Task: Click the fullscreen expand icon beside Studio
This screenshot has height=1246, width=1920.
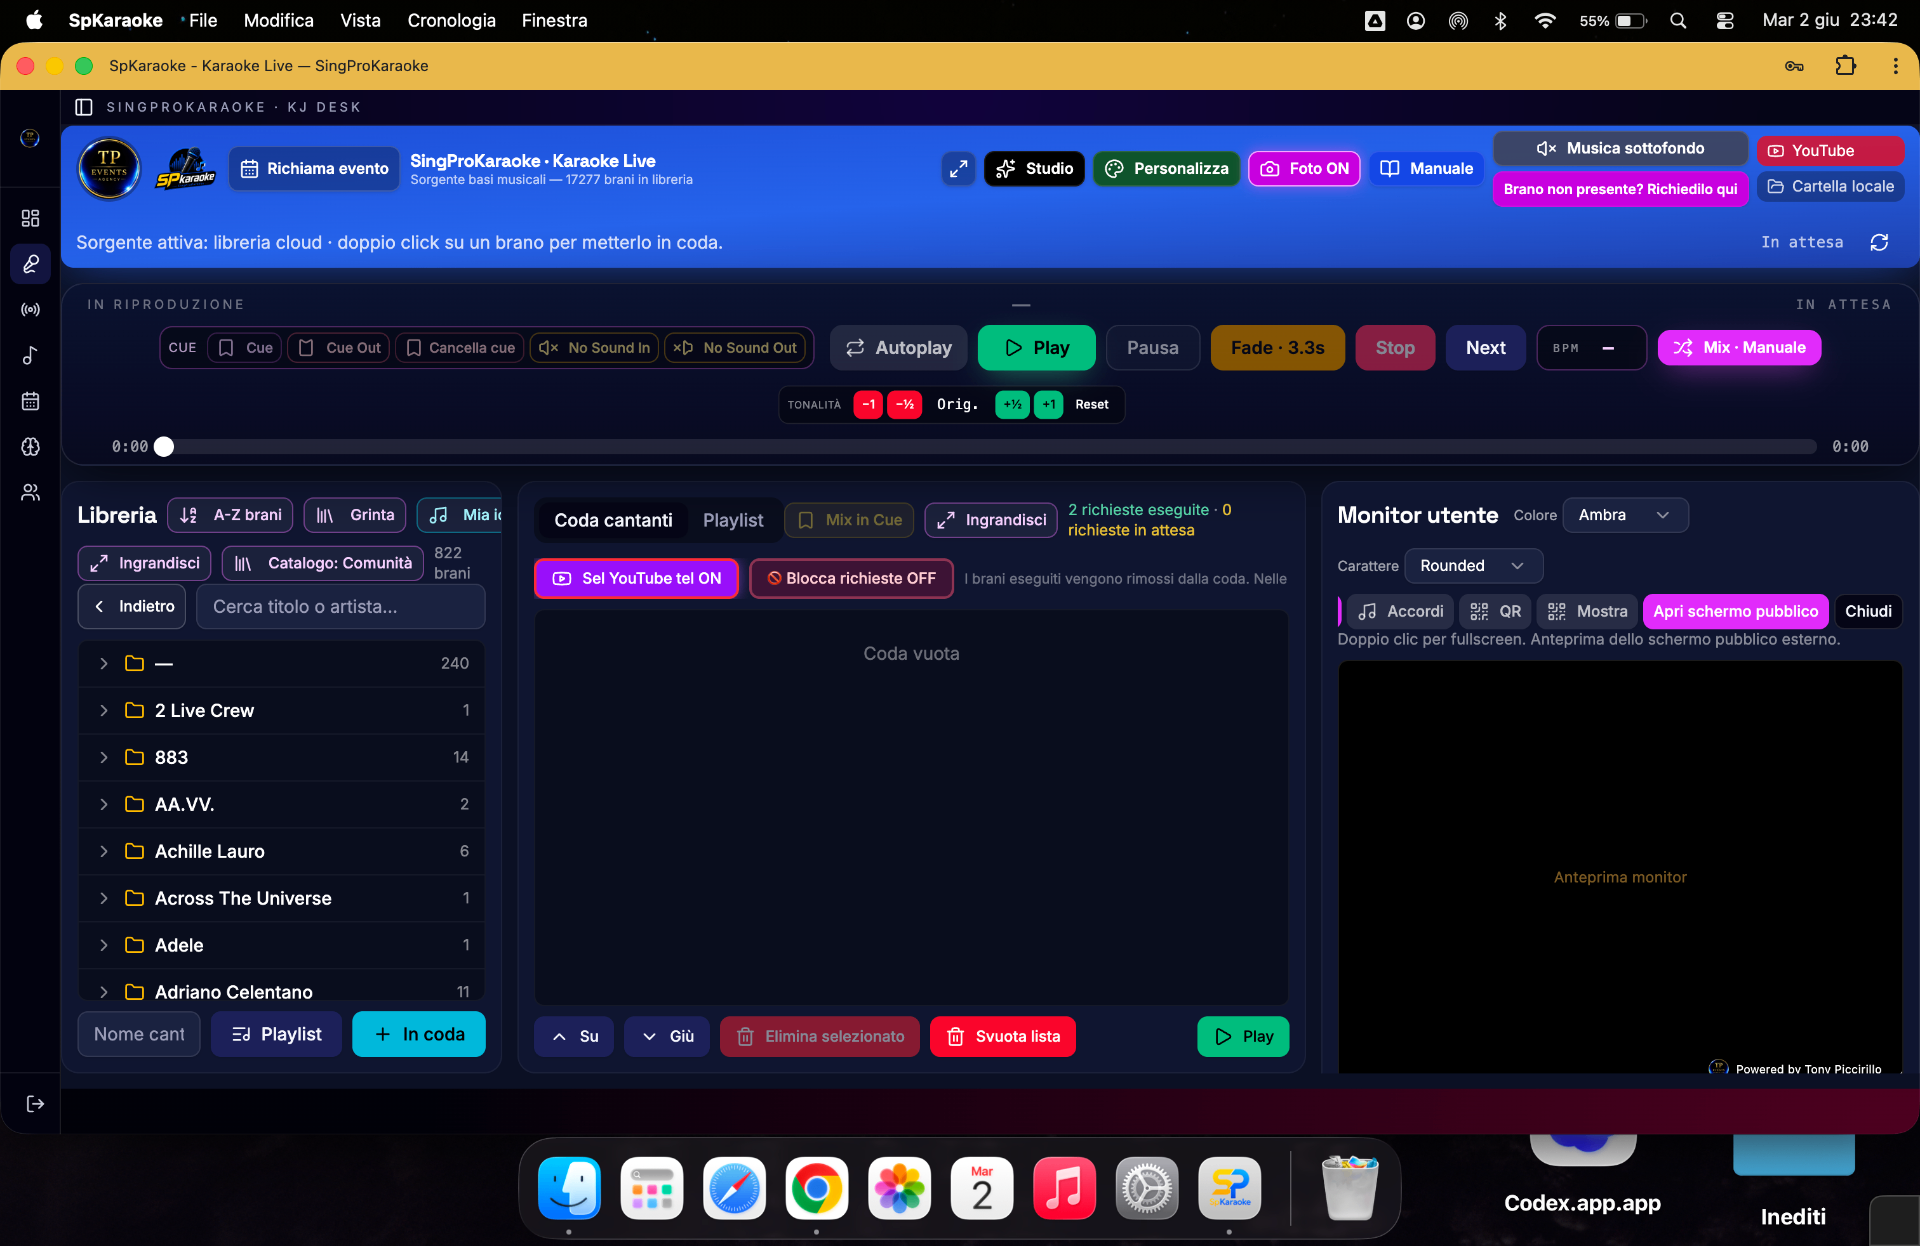Action: coord(958,169)
